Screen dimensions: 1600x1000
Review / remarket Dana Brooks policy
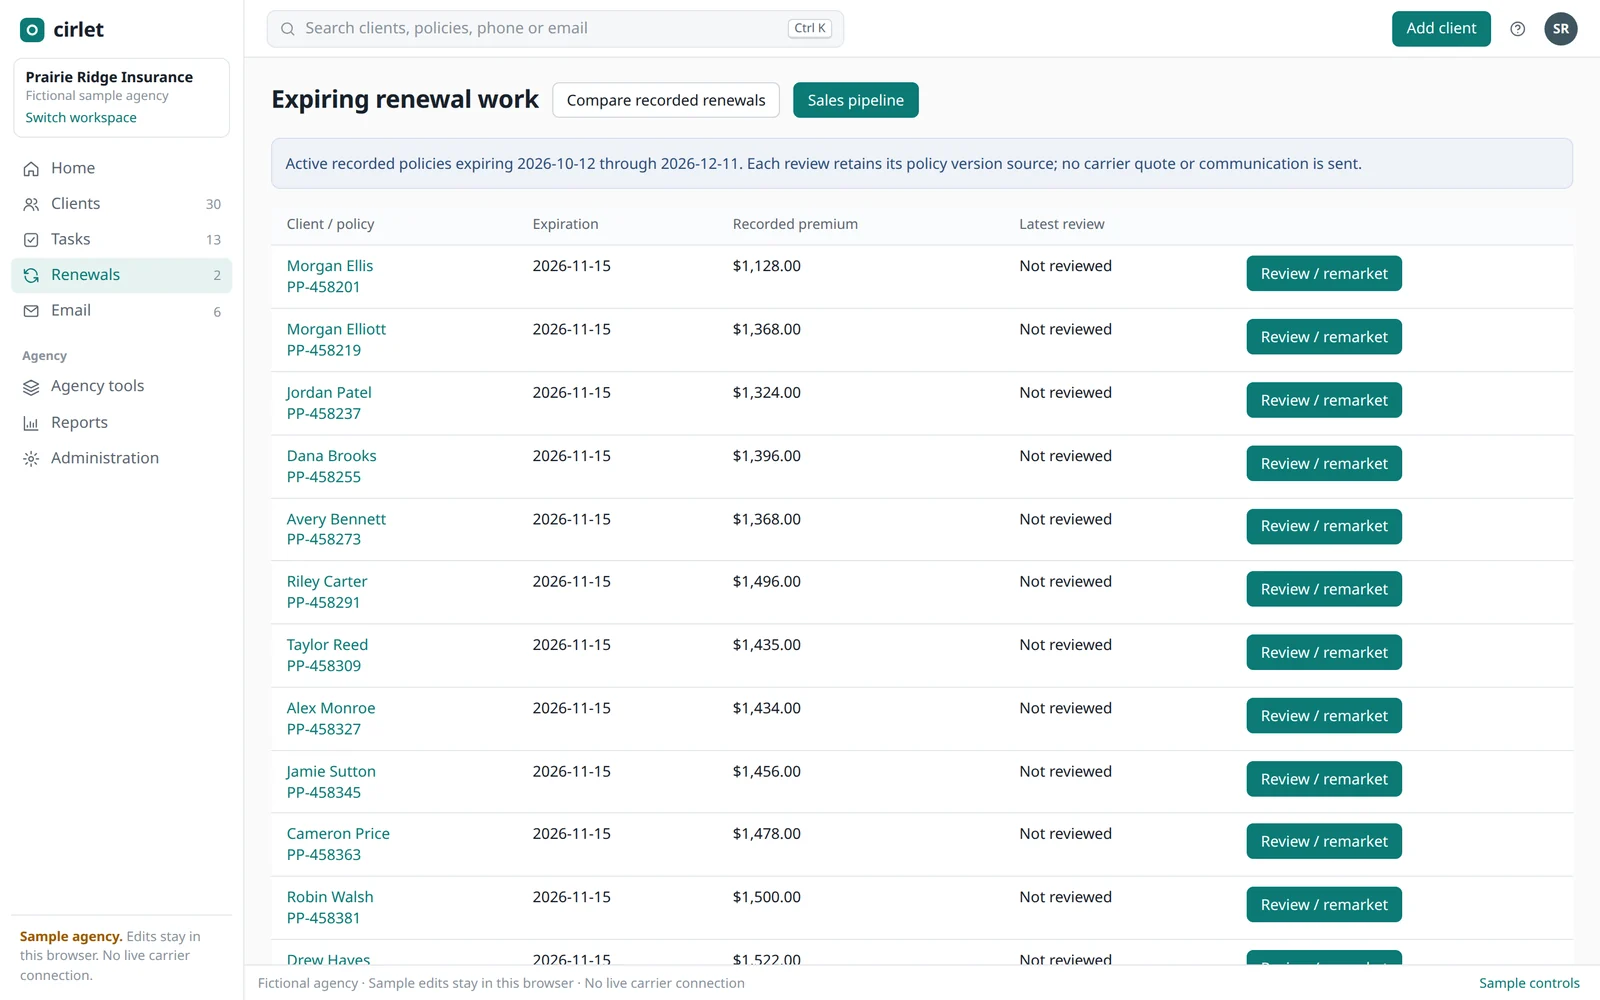pyautogui.click(x=1324, y=464)
